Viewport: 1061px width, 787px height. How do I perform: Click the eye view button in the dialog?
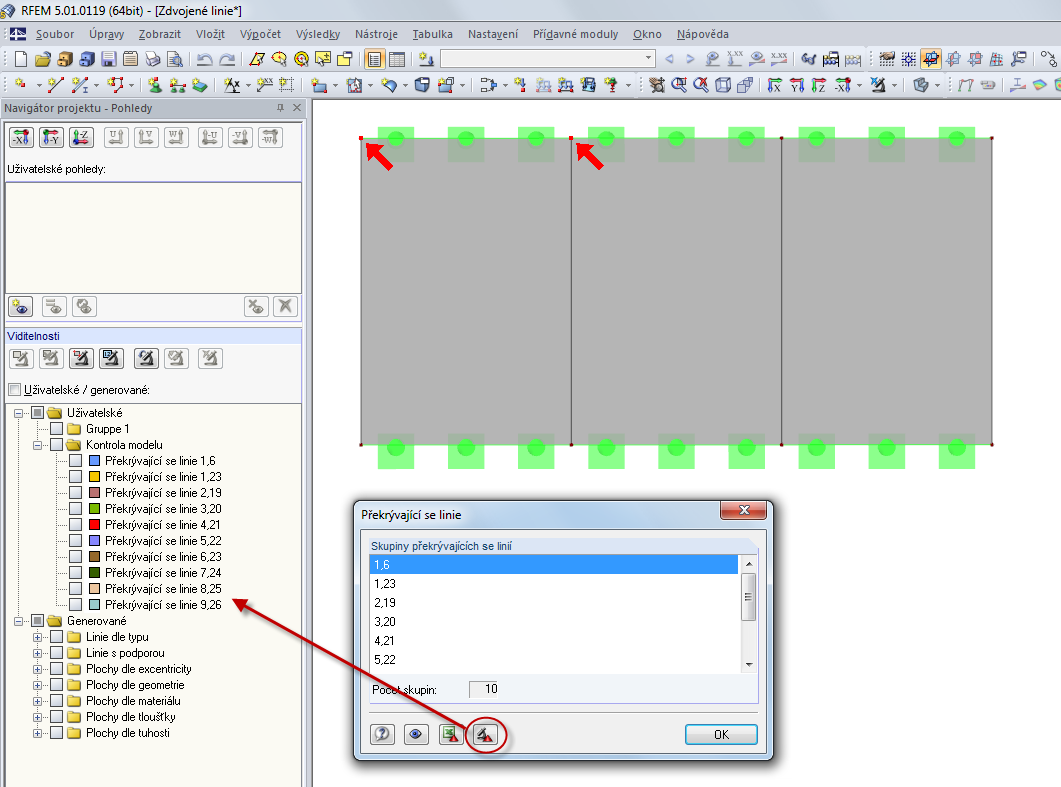(416, 734)
